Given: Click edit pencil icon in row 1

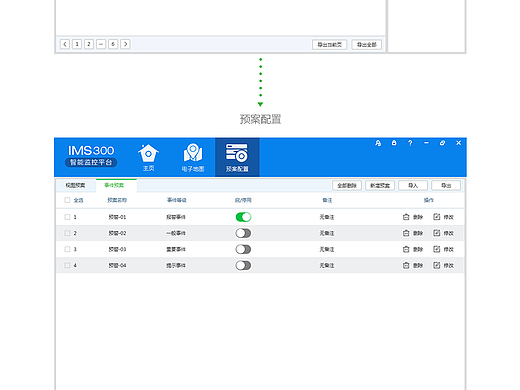Looking at the screenshot, I should (x=437, y=217).
